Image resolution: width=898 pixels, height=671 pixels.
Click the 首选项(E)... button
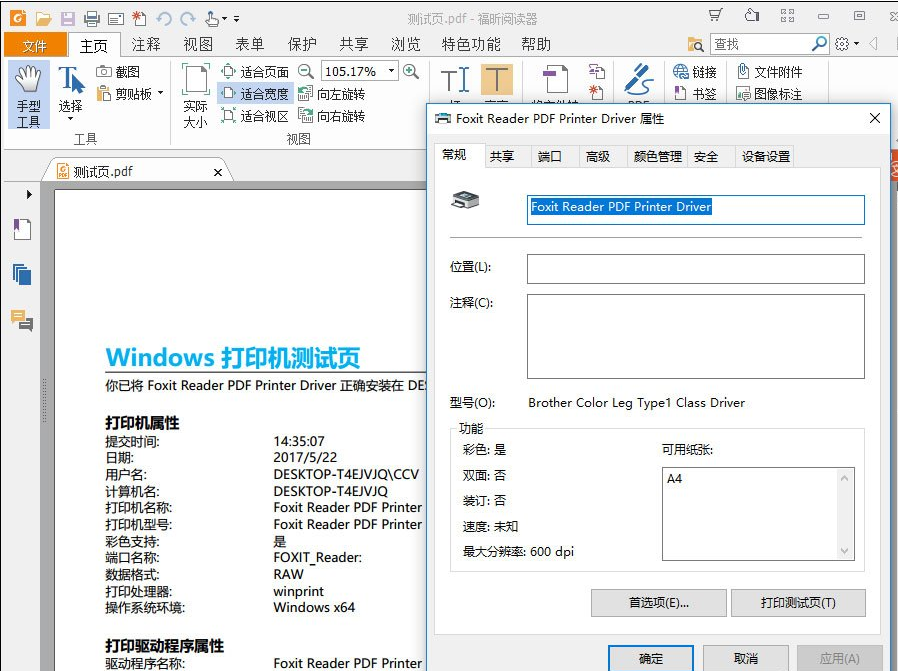click(x=659, y=603)
